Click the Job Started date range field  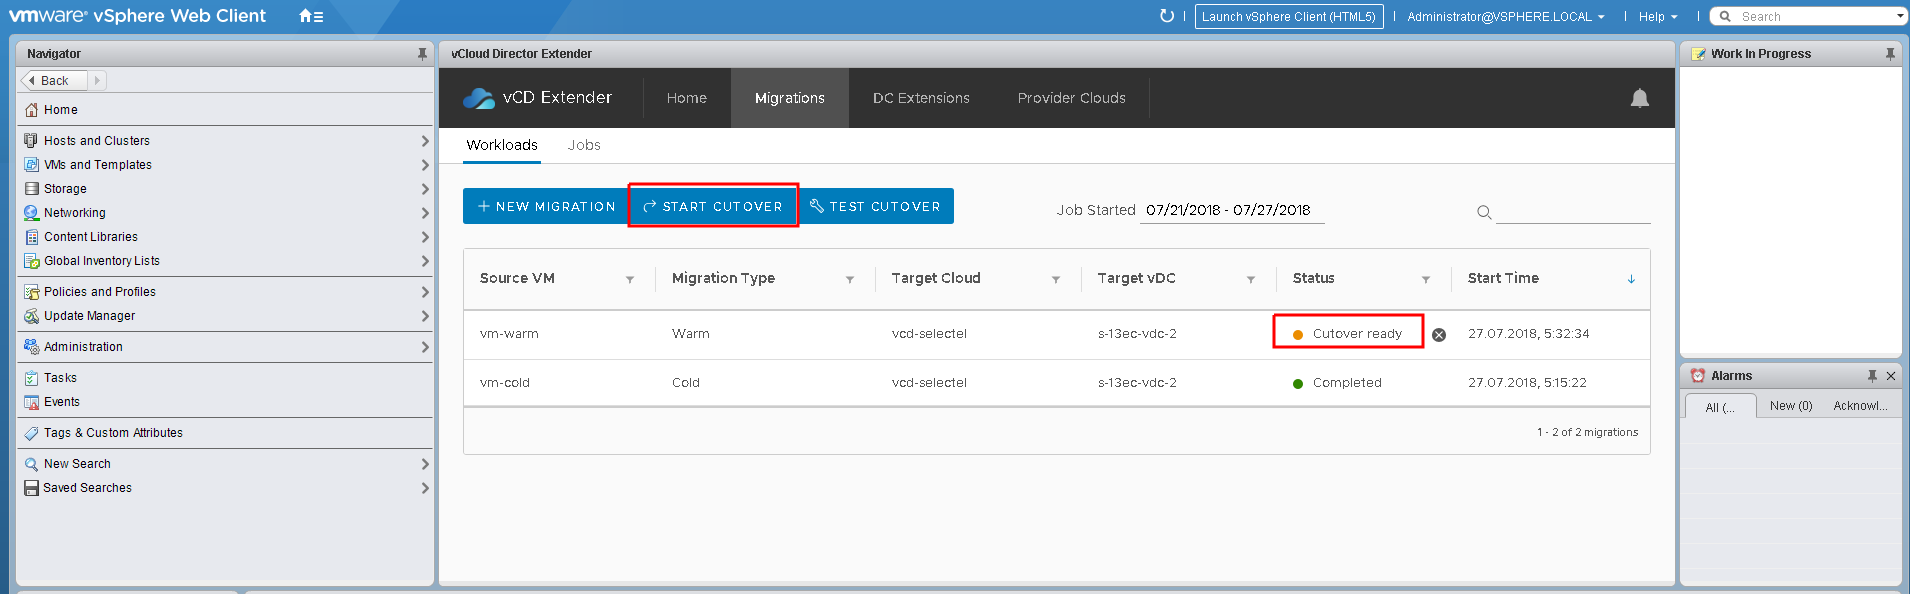1231,210
